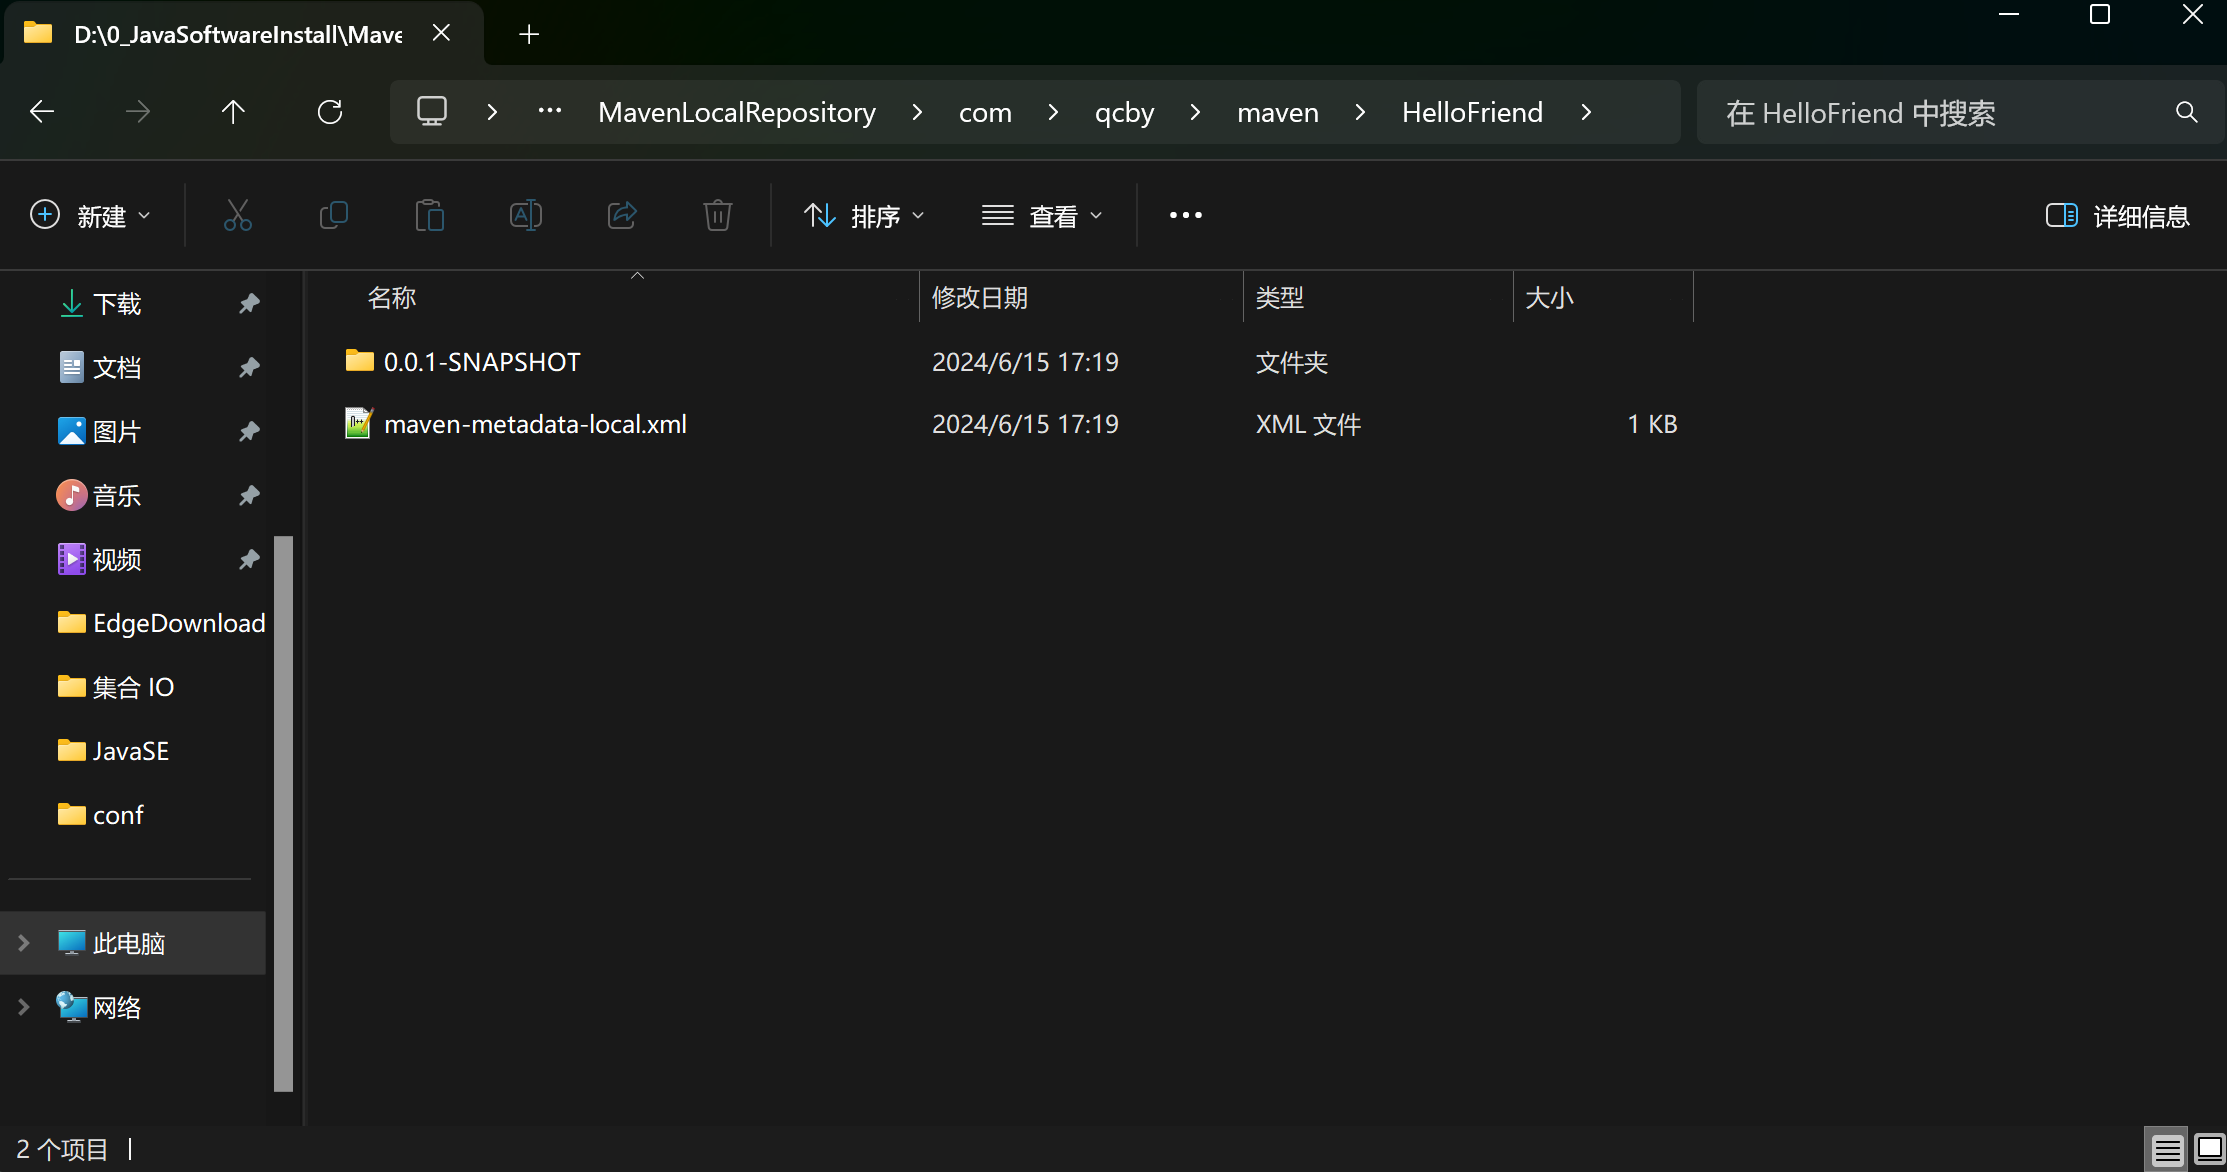The height and width of the screenshot is (1172, 2227).
Task: Toggle the 详细信息 details pane
Action: 2118,215
